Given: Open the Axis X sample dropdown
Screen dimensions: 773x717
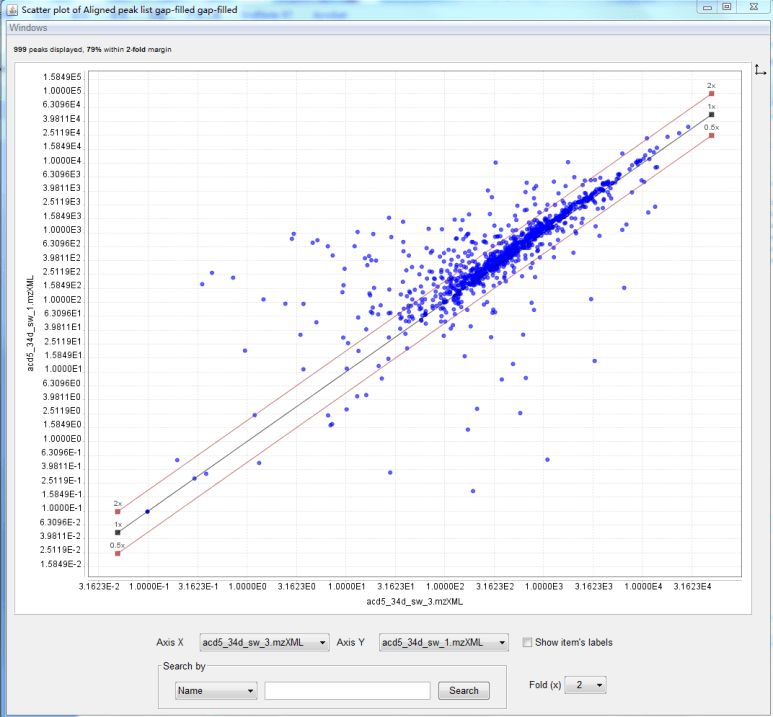Looking at the screenshot, I should pyautogui.click(x=264, y=642).
